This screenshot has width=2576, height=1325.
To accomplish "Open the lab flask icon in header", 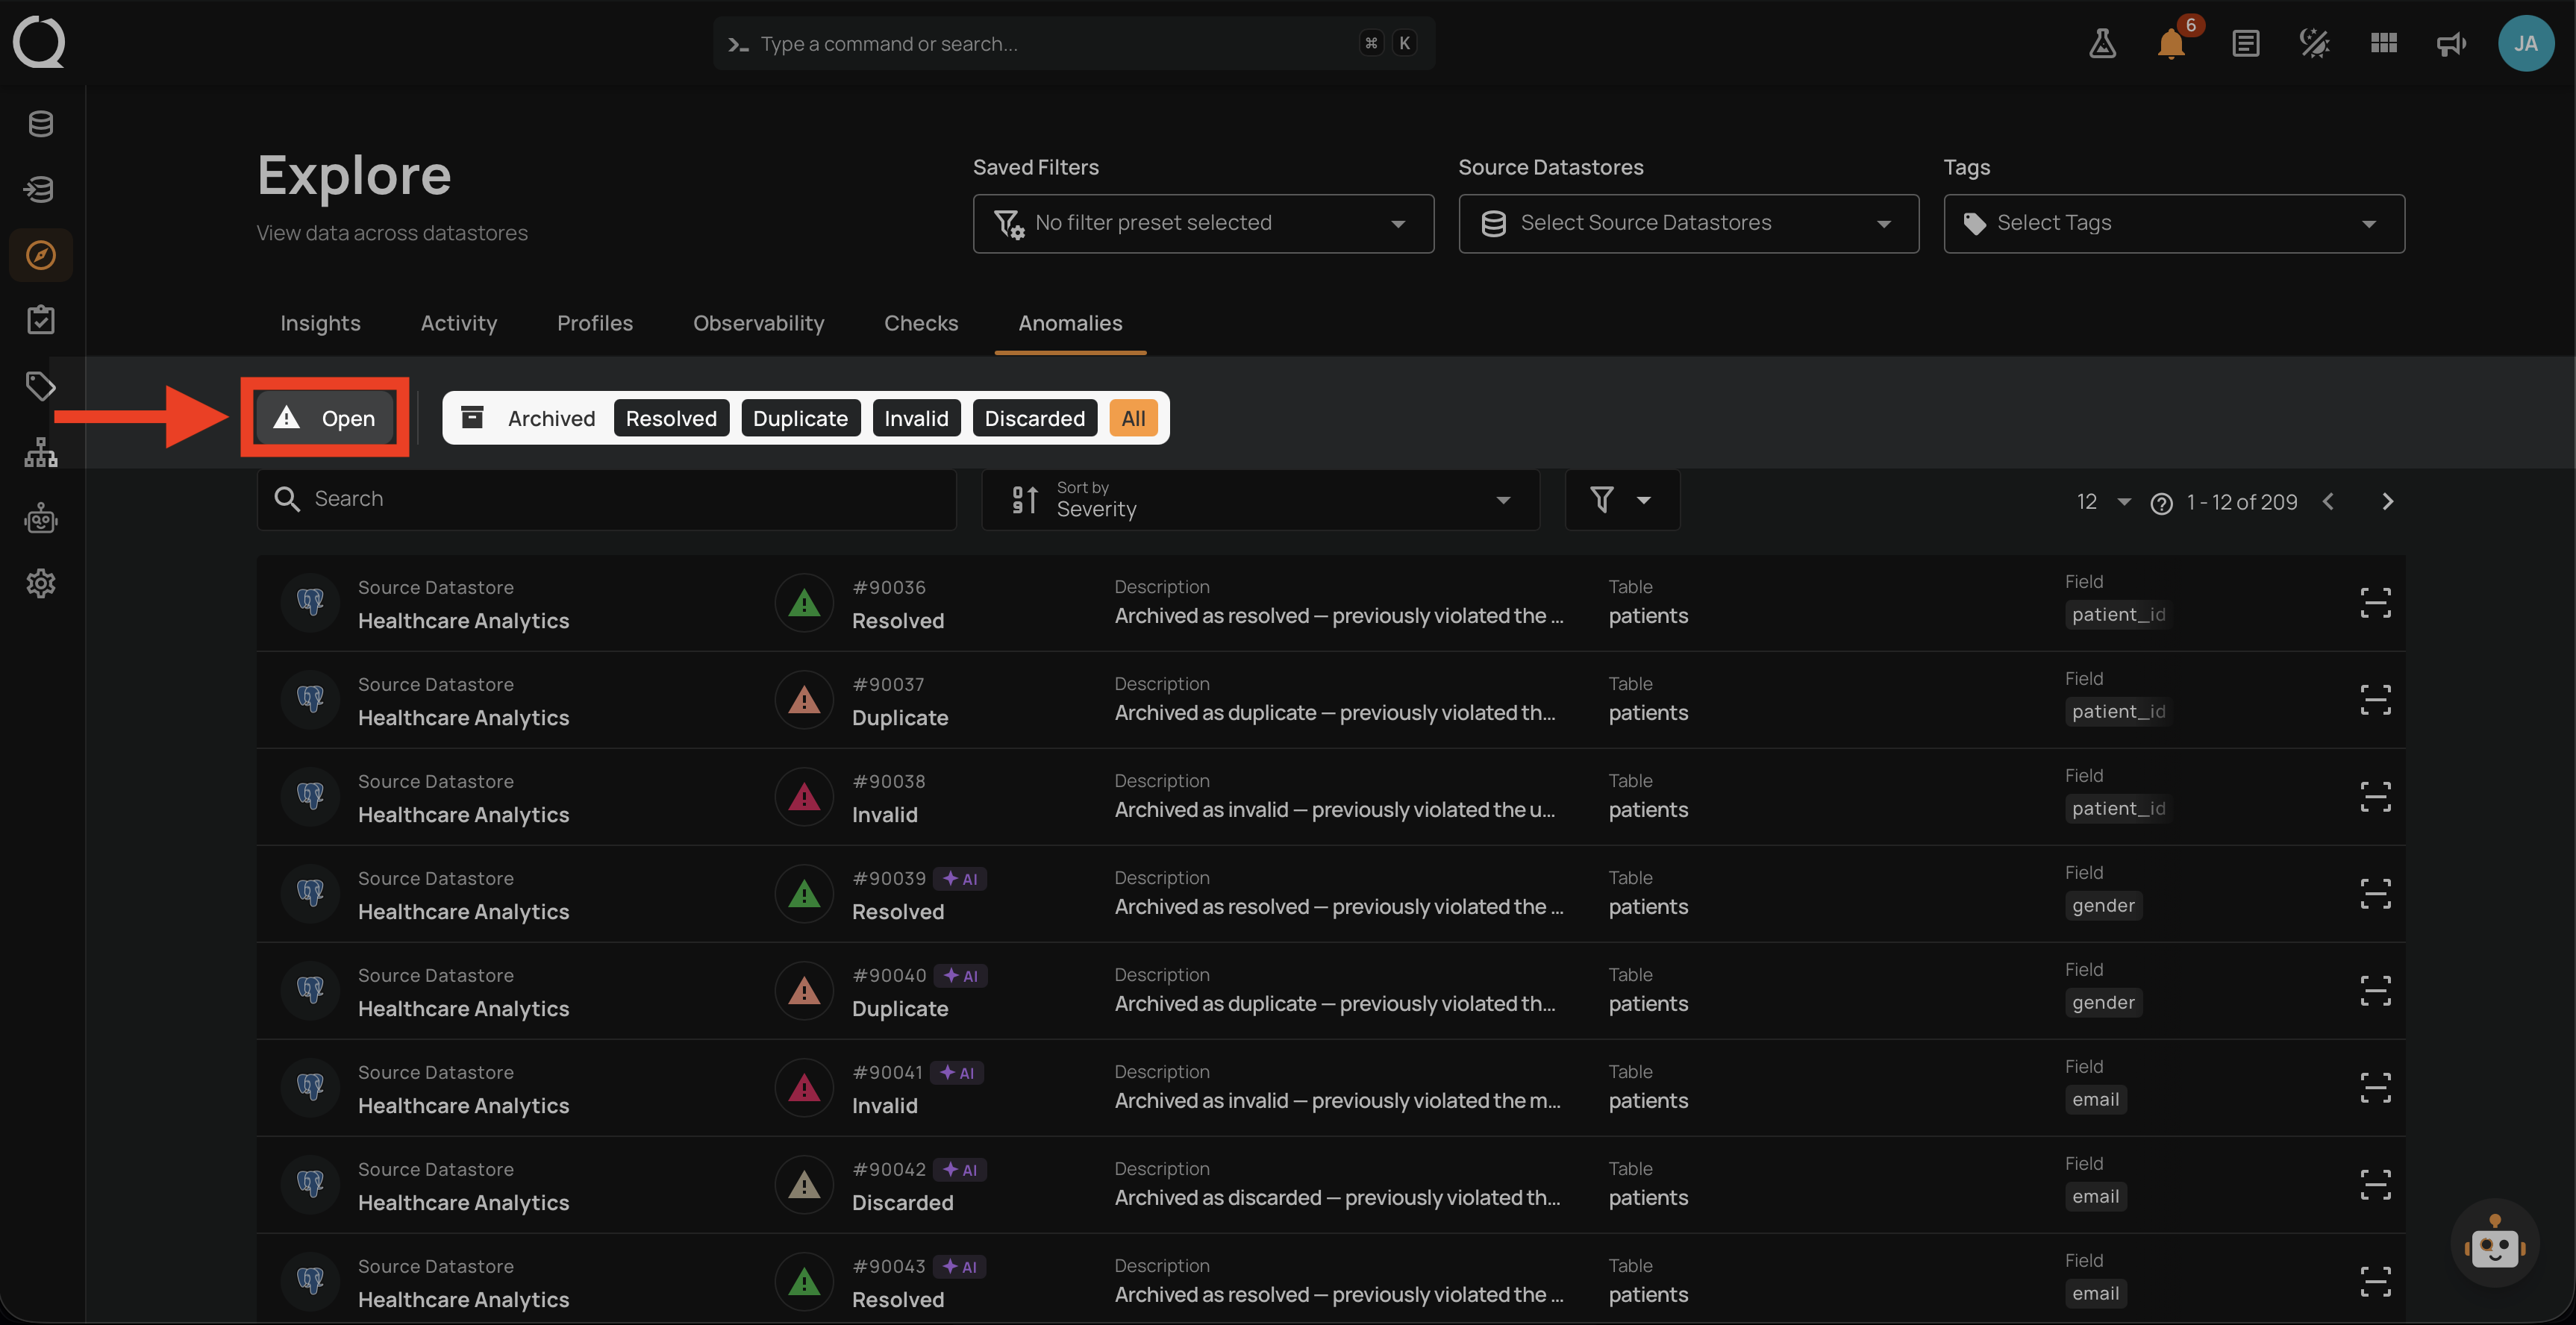I will coord(2102,43).
